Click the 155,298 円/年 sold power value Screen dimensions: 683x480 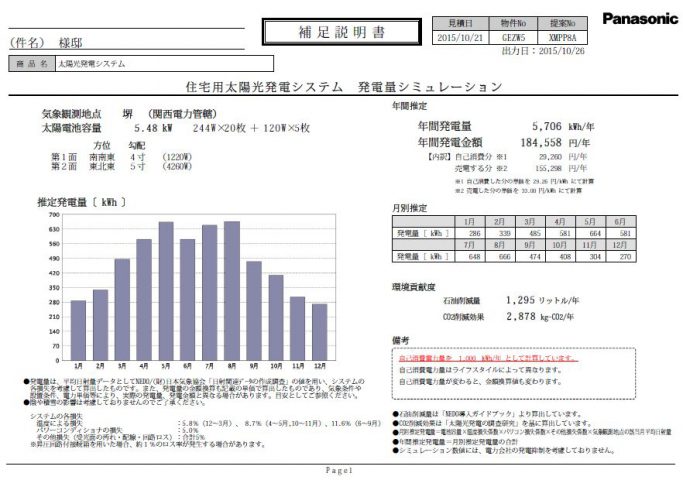point(561,168)
